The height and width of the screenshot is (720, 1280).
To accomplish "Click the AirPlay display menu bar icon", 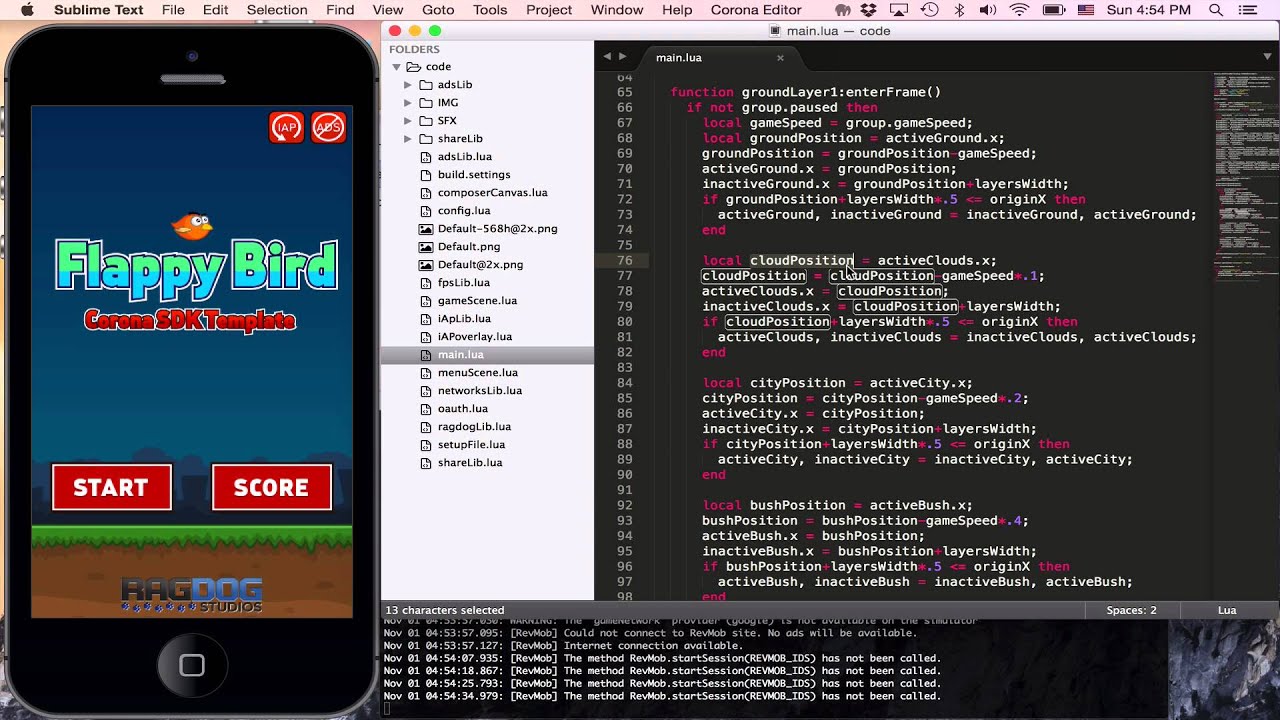I will (899, 10).
